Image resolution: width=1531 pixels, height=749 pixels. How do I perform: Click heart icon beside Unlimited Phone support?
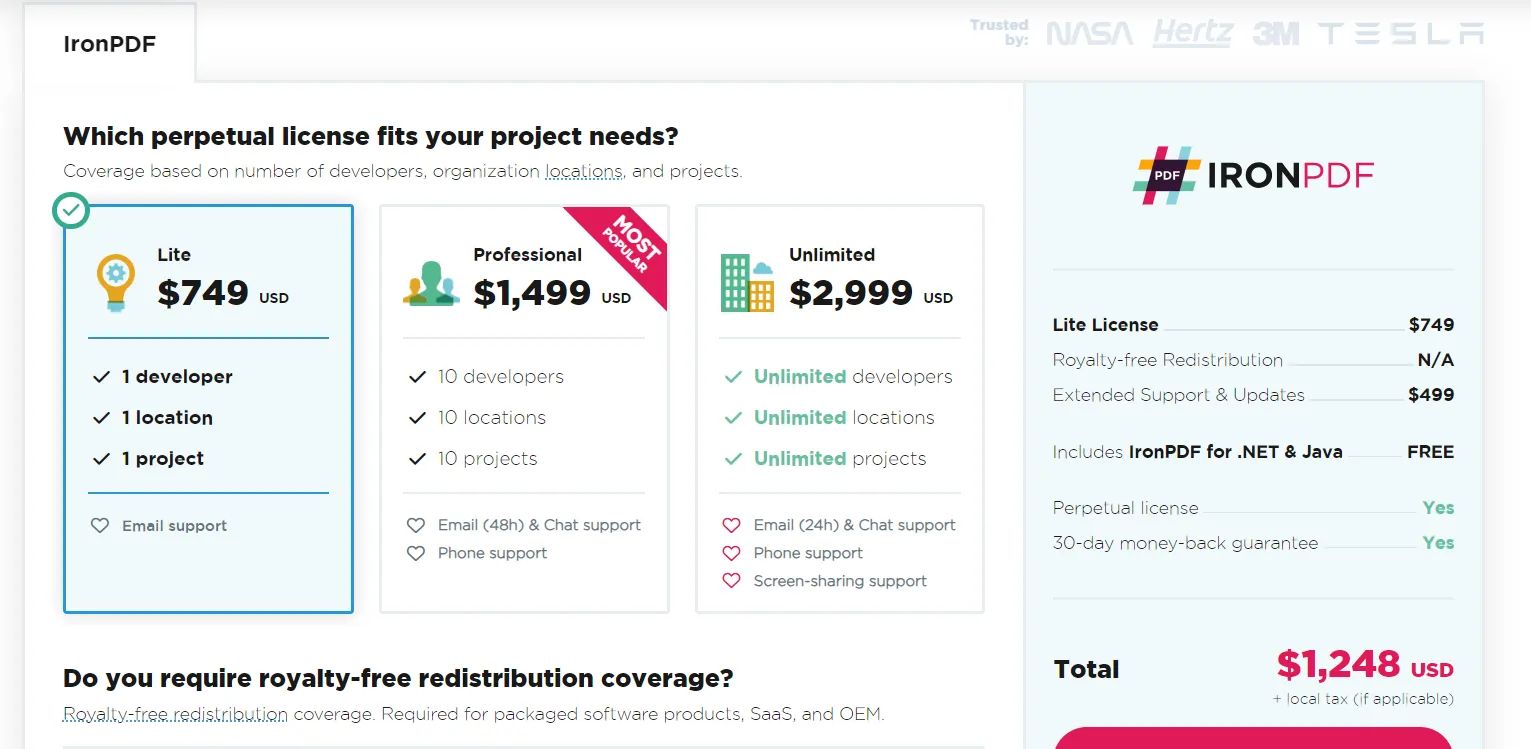tap(732, 553)
